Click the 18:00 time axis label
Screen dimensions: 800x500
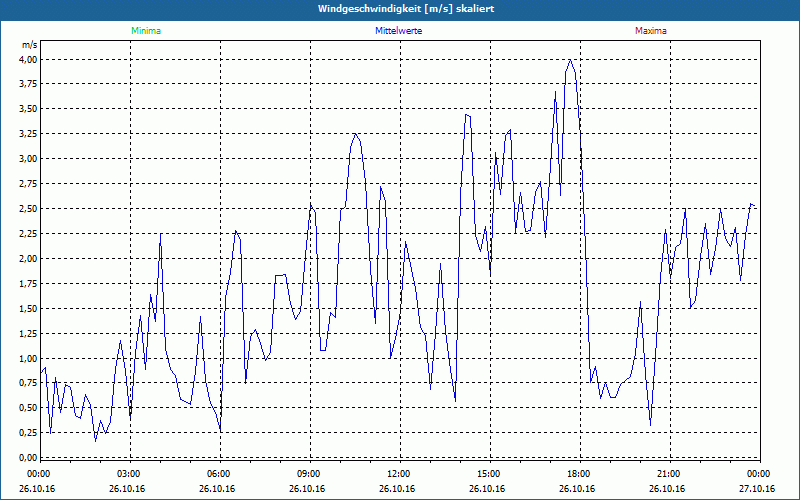coord(580,474)
